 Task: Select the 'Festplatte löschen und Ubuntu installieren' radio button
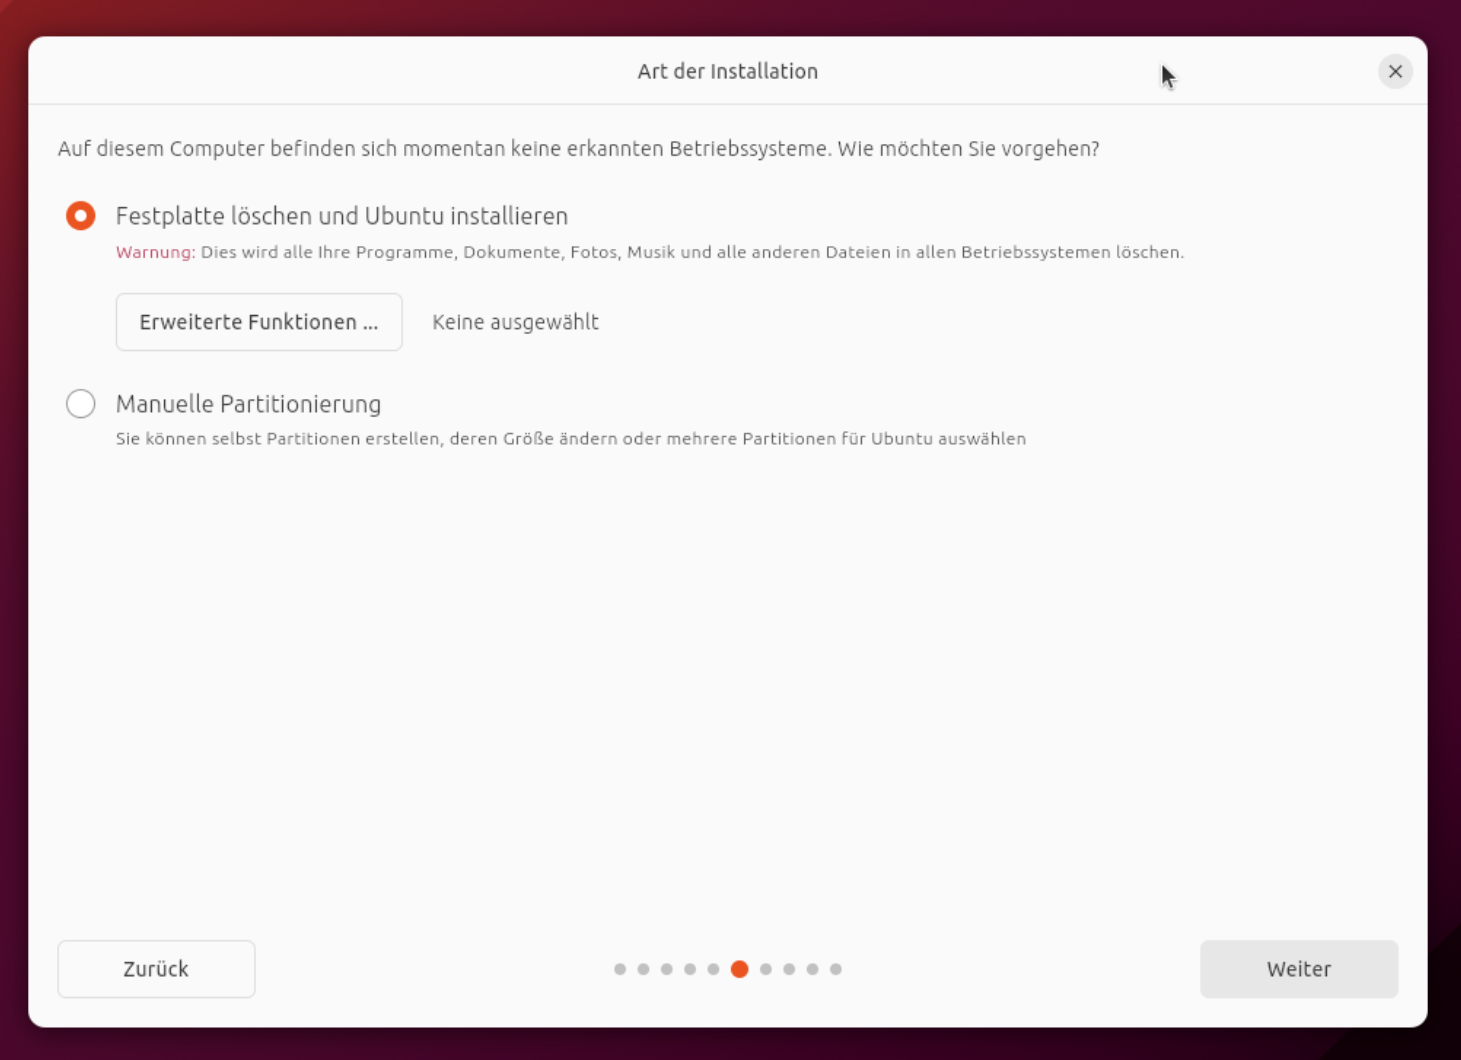coord(81,216)
